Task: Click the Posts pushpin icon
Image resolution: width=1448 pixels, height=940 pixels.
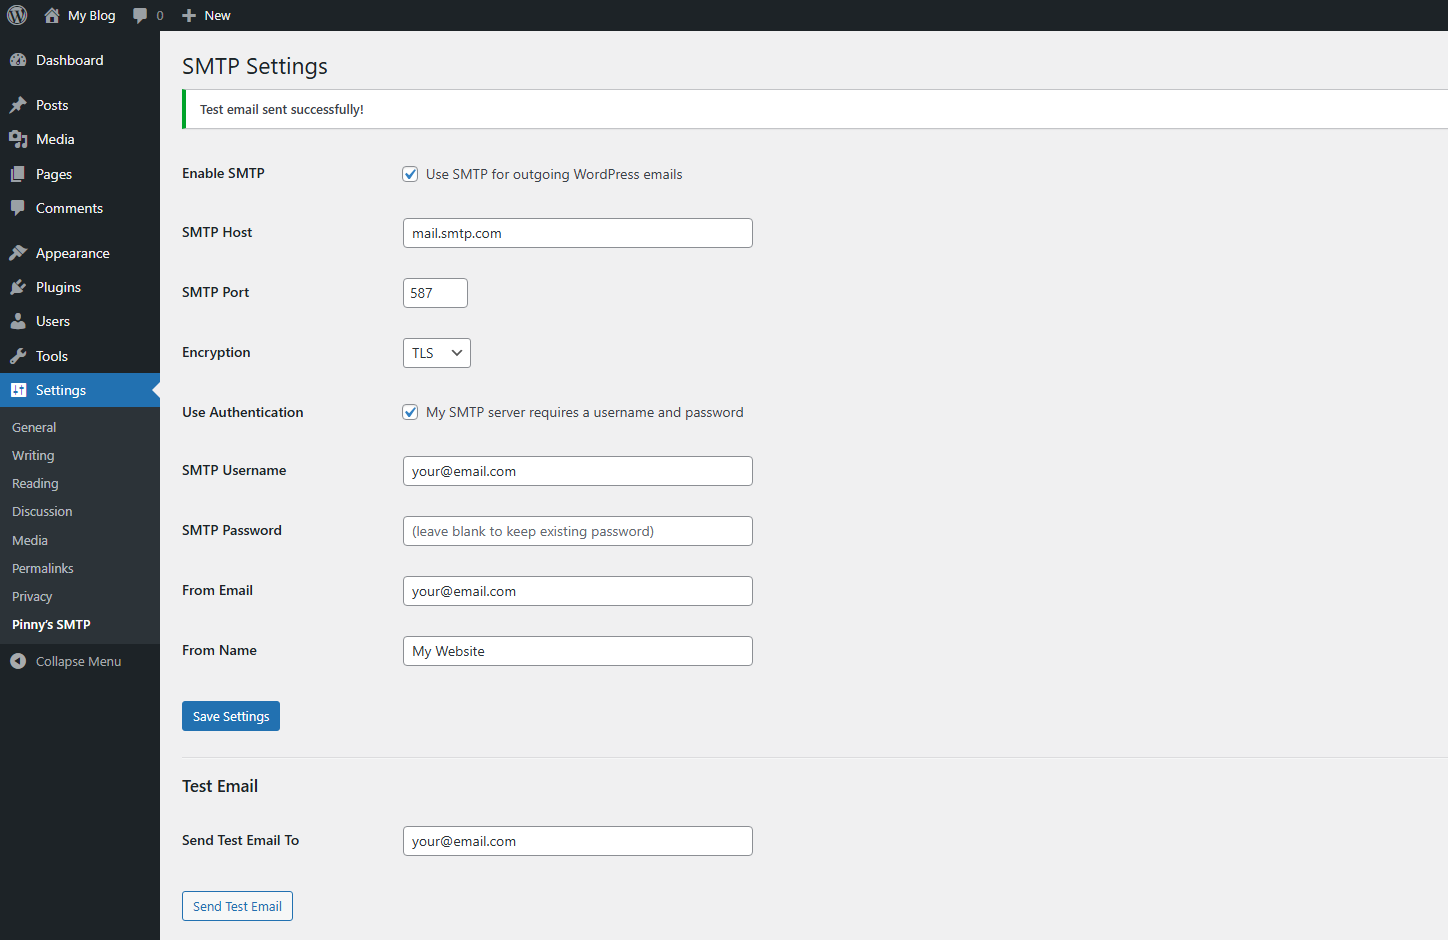Action: click(x=18, y=105)
